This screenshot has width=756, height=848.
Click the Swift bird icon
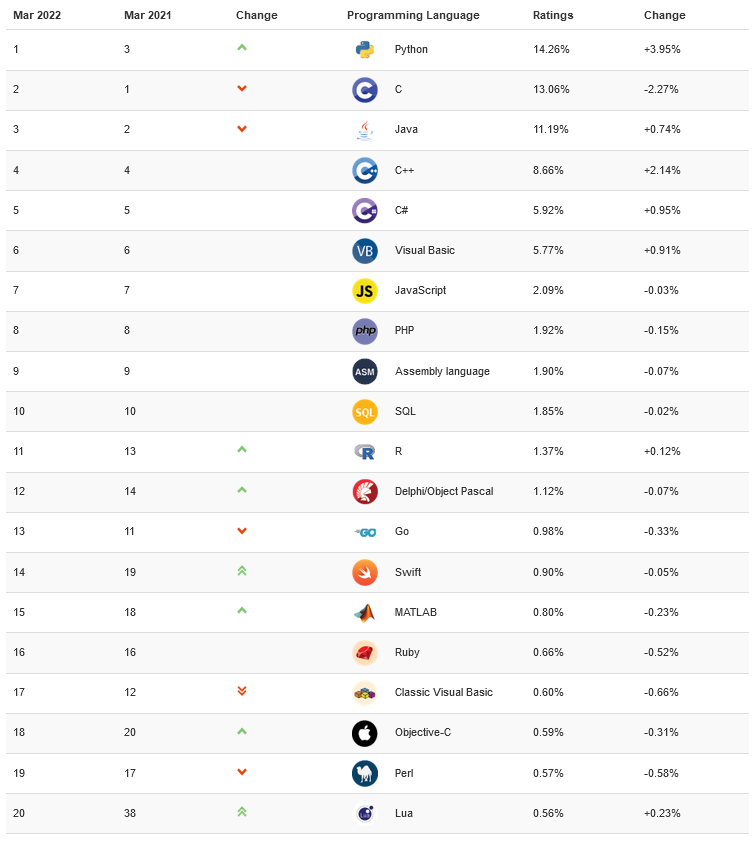(x=364, y=572)
